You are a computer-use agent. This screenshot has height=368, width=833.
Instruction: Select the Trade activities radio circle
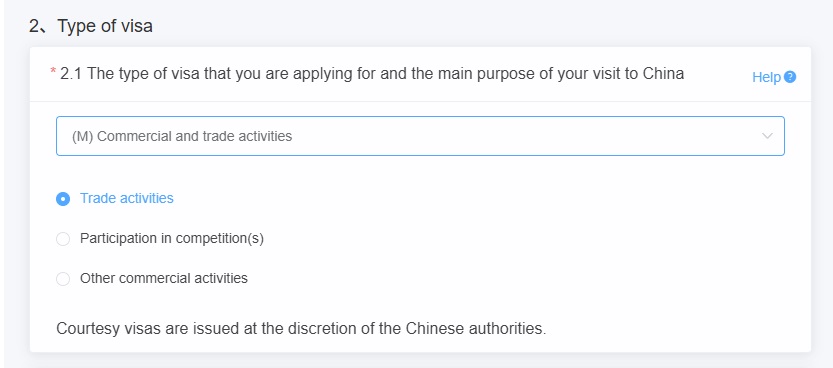click(63, 199)
